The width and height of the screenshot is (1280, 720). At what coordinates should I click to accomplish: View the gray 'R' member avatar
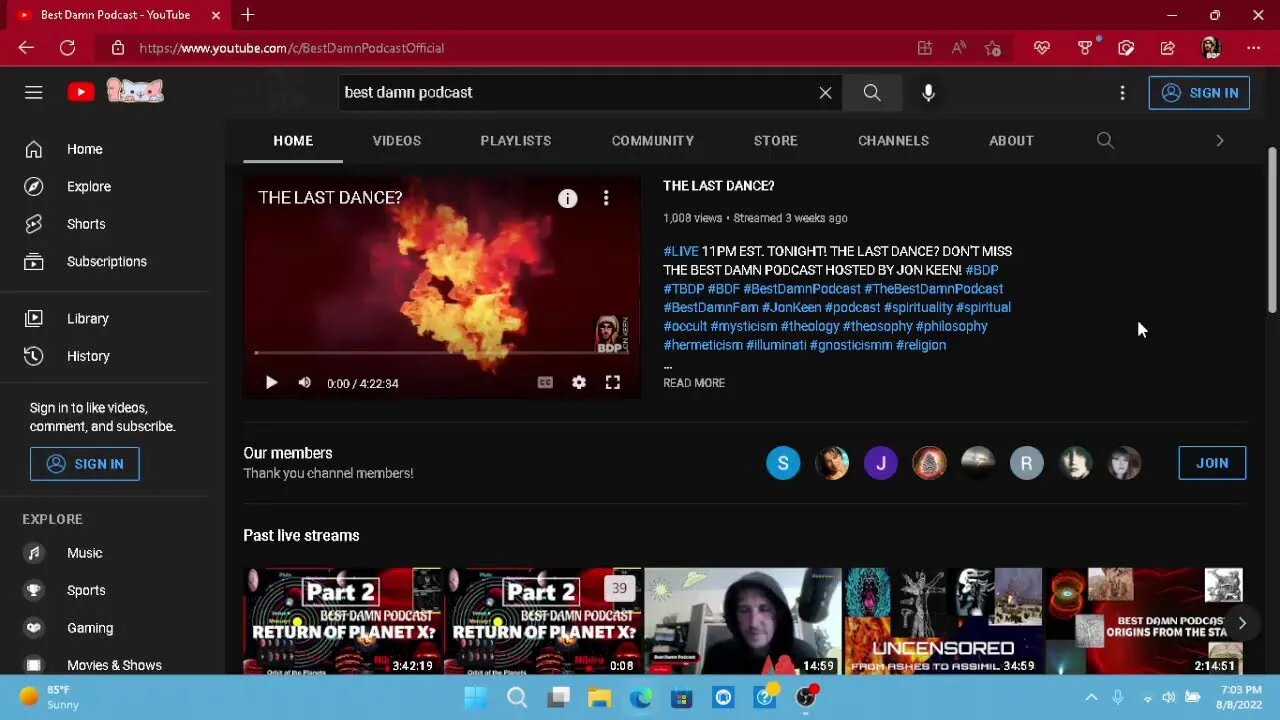point(1026,463)
